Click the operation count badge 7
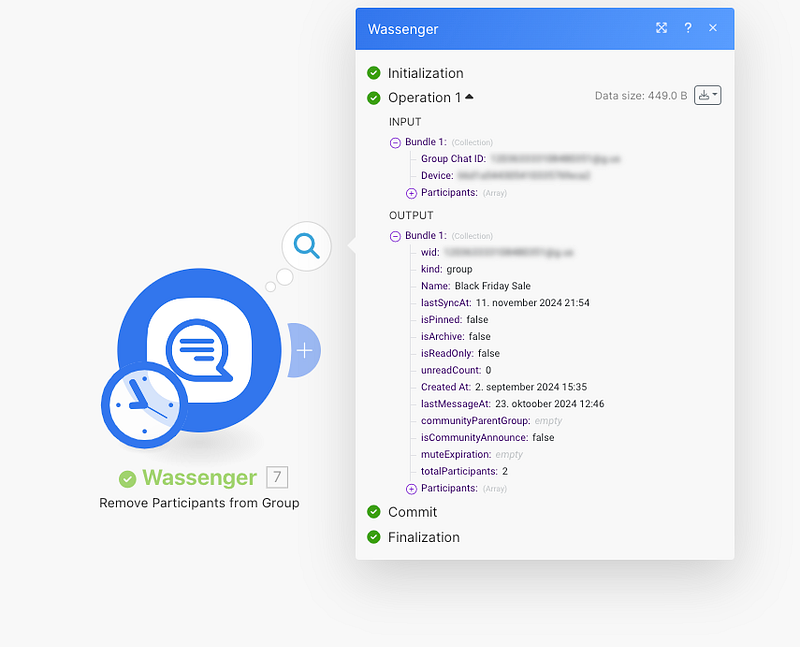The height and width of the screenshot is (647, 800). click(276, 478)
